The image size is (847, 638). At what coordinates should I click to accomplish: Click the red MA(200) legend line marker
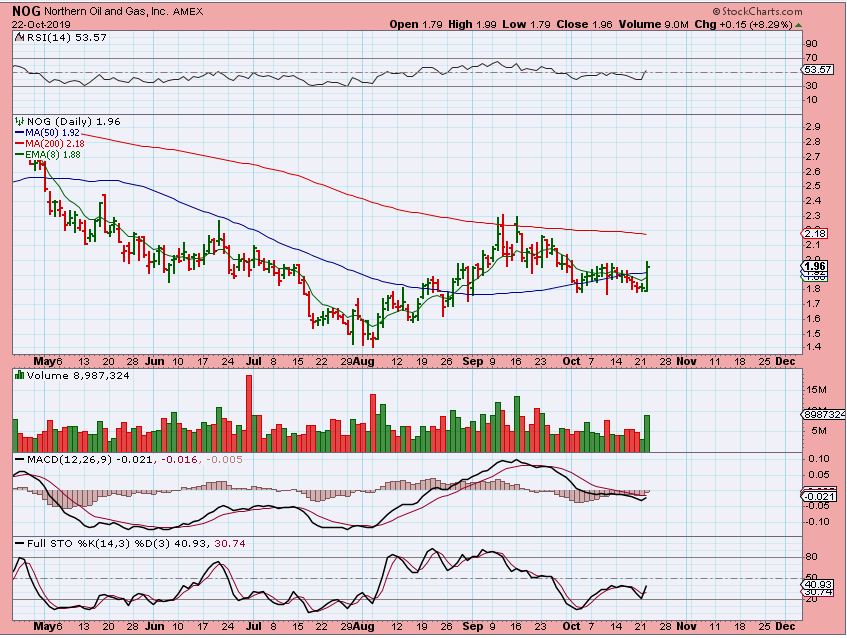[19, 144]
